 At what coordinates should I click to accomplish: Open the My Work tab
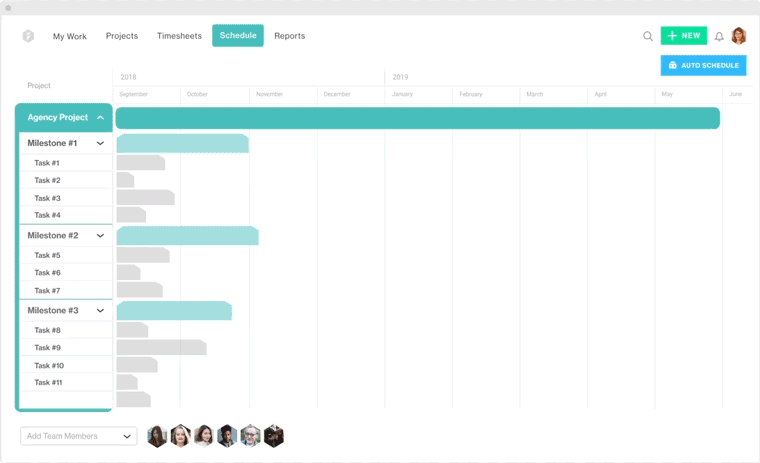tap(70, 36)
